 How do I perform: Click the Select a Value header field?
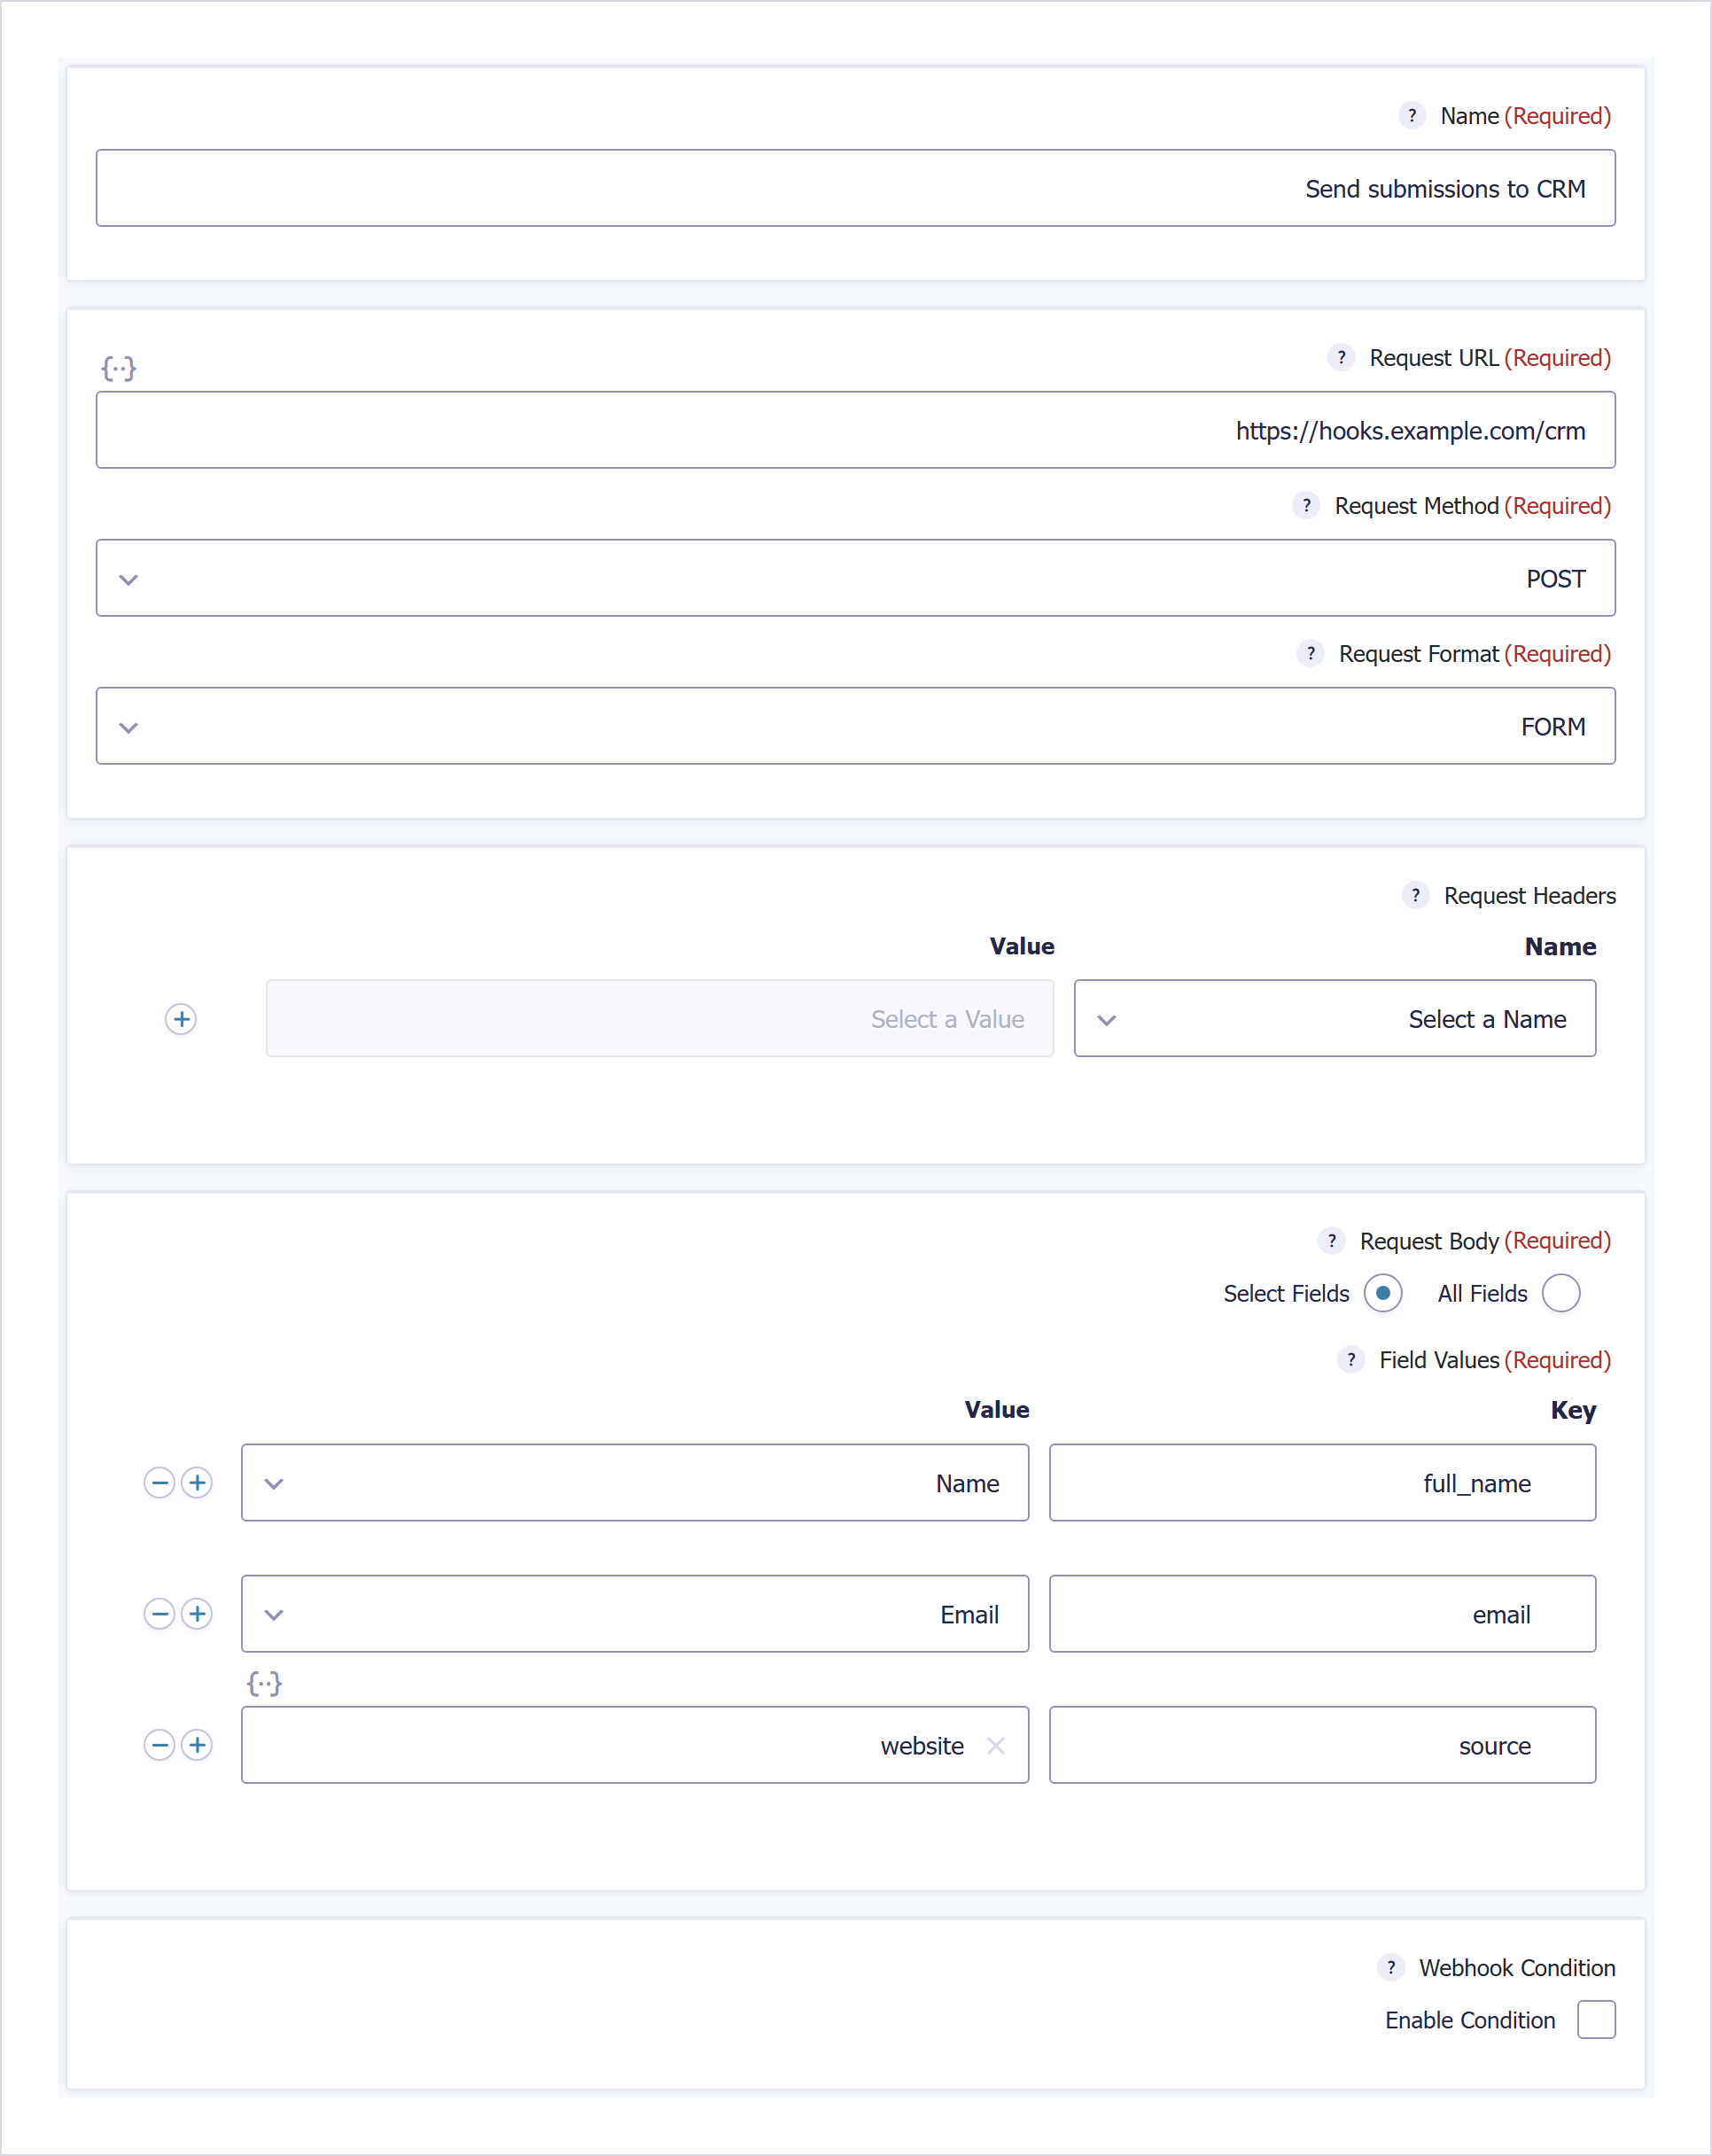[x=660, y=1018]
